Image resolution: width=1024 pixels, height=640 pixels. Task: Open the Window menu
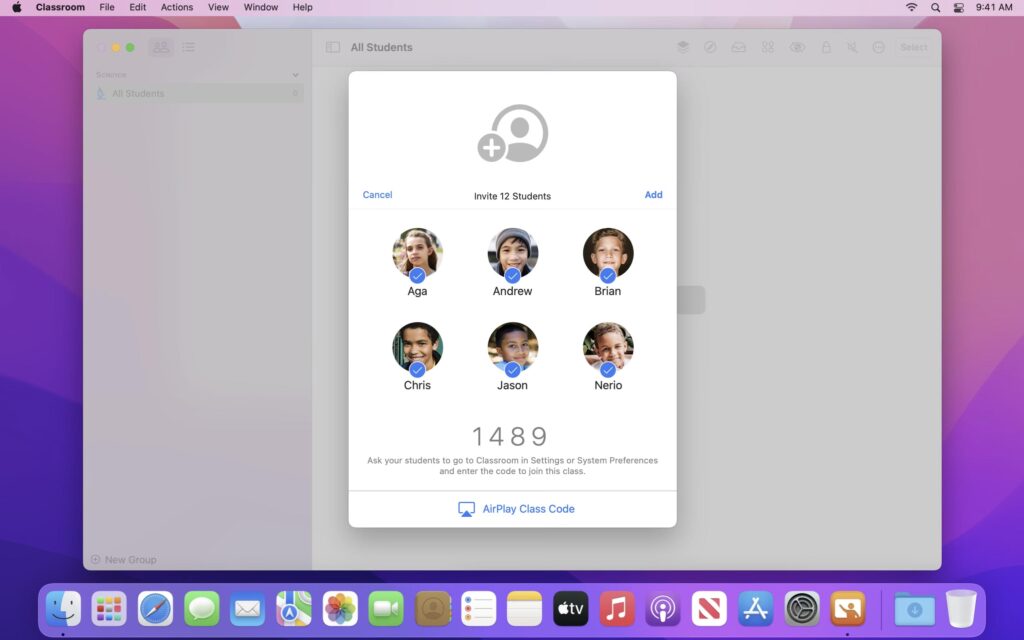point(261,7)
